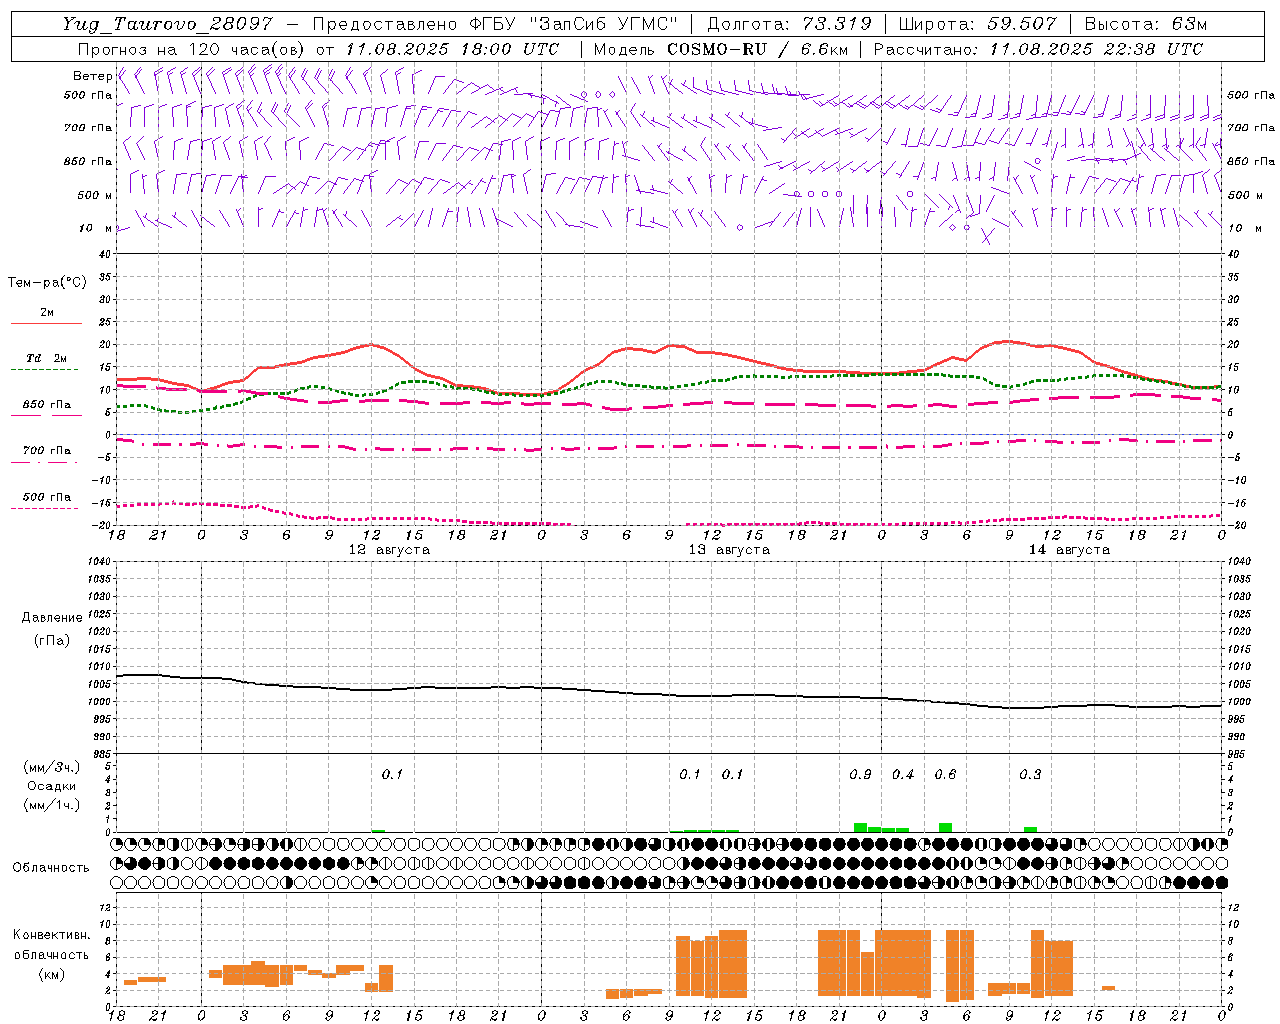Click the green dotted line sample under Td 2м
This screenshot has height=1024, width=1280.
pyautogui.click(x=45, y=369)
